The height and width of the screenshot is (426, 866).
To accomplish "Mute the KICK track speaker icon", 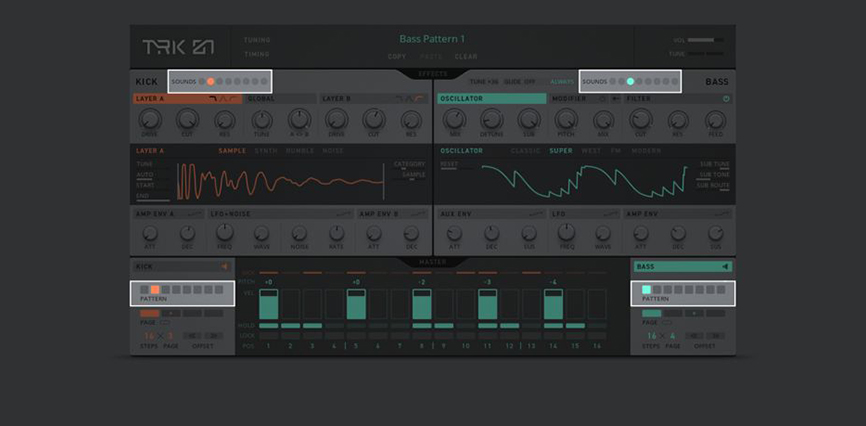I will 225,266.
